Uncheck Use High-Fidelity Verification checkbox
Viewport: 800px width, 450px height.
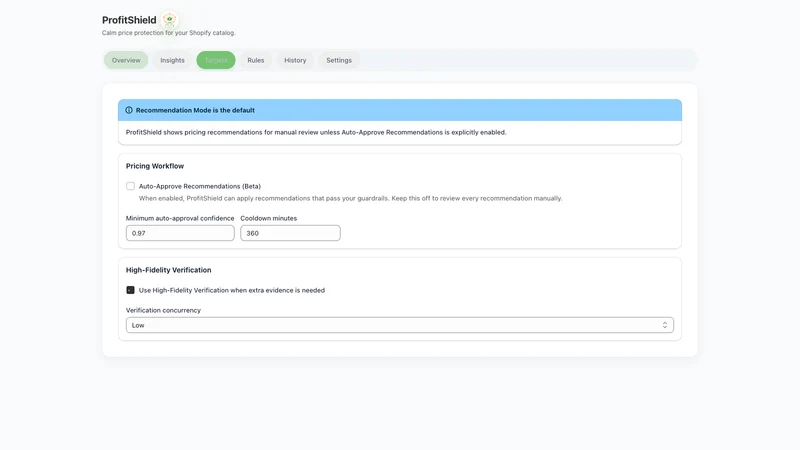click(x=131, y=290)
